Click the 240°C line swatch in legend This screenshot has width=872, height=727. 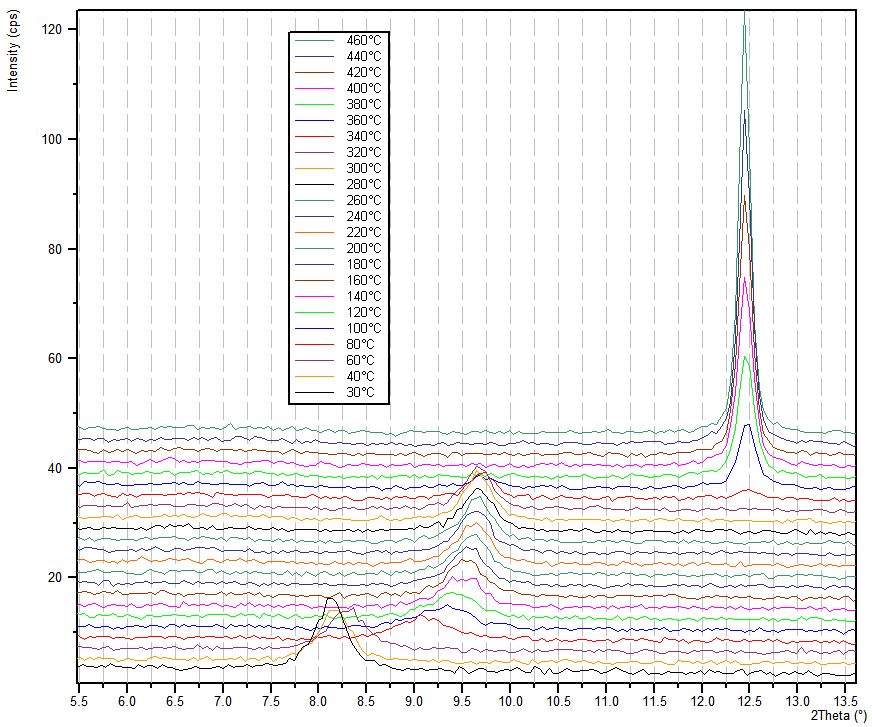pyautogui.click(x=313, y=216)
